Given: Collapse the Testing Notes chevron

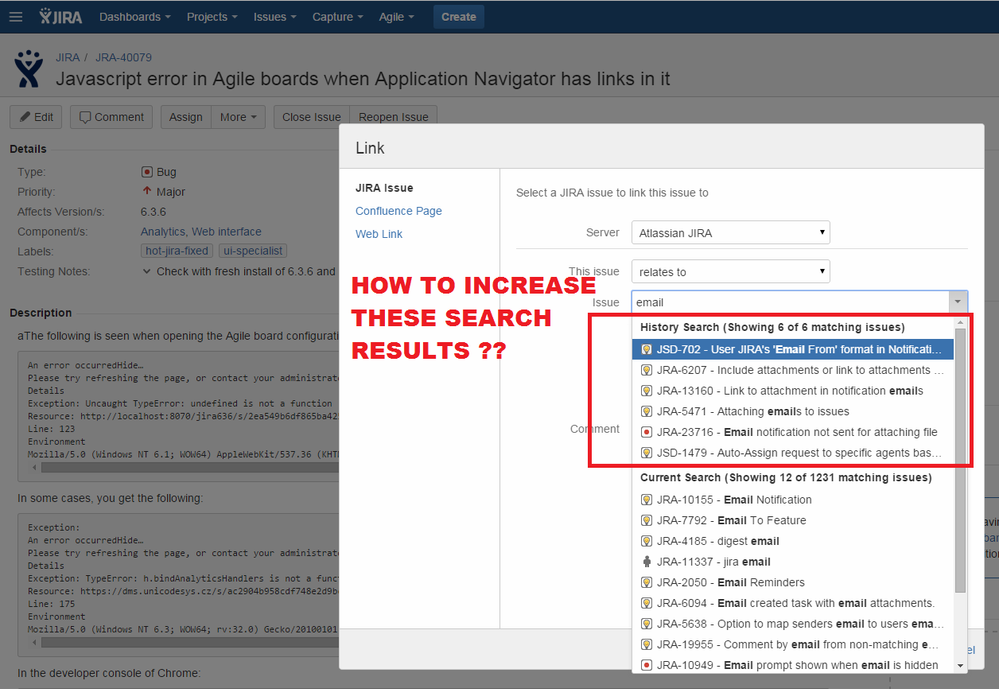Looking at the screenshot, I should click(x=147, y=271).
